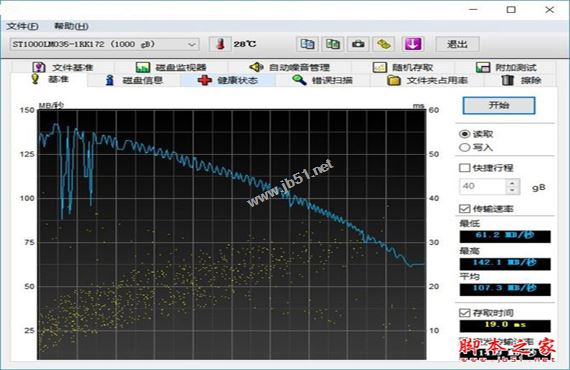Click the 磁盘监视器 chart icon tab
Image resolution: width=570 pixels, height=370 pixels.
(143, 67)
